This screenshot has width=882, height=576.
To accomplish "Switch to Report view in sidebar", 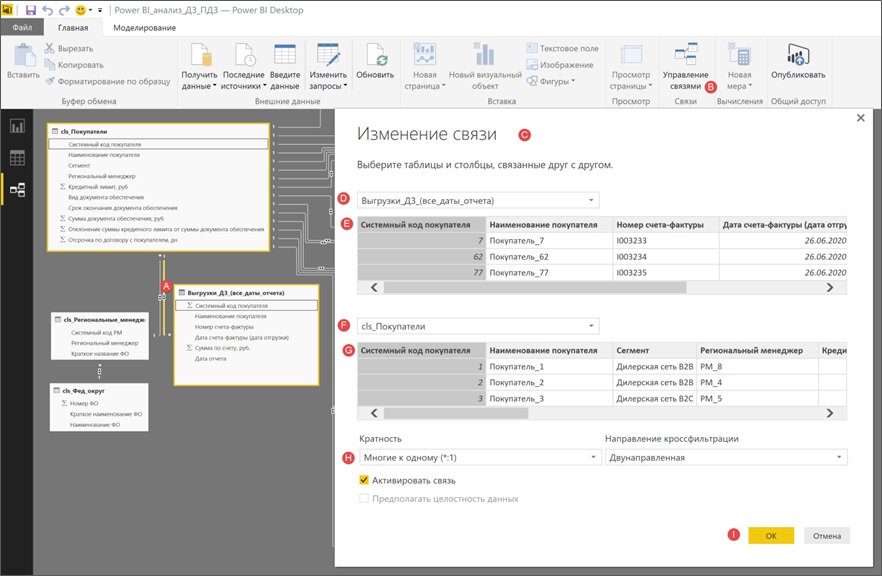I will click(17, 127).
